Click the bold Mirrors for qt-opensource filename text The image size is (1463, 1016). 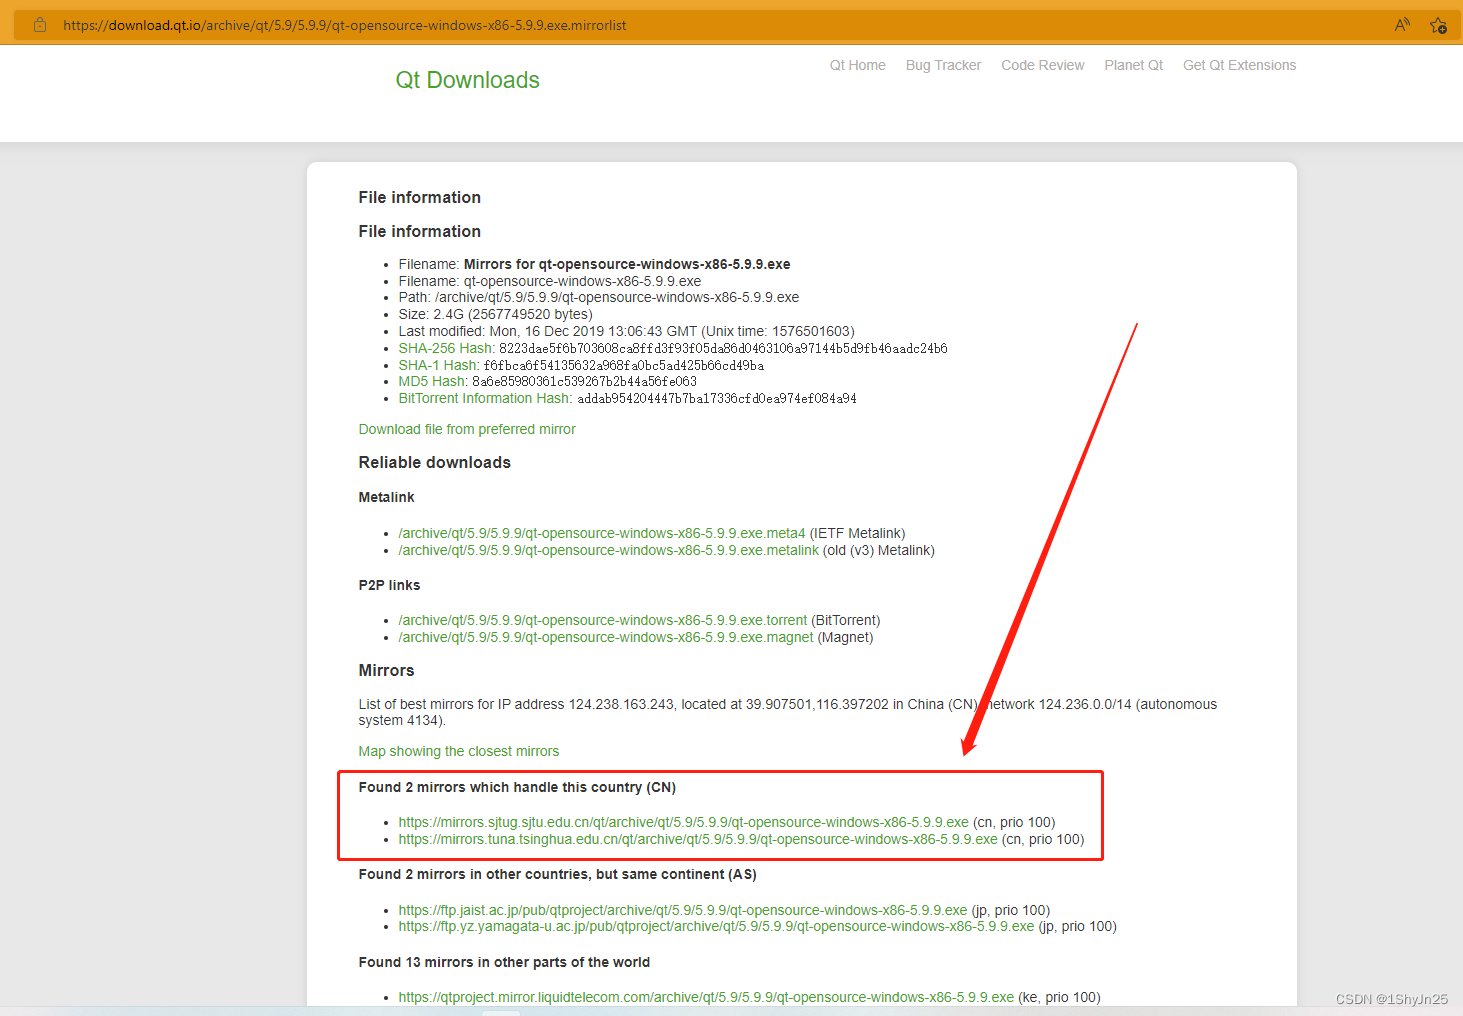(x=627, y=264)
